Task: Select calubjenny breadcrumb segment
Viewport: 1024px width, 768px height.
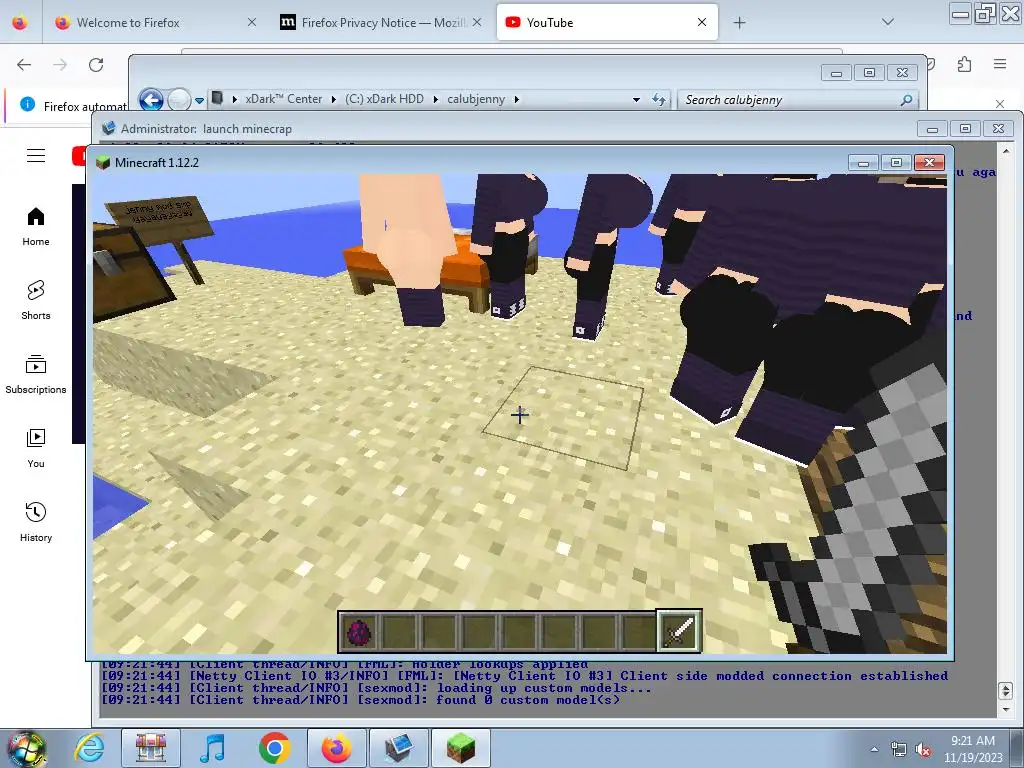Action: pos(476,99)
